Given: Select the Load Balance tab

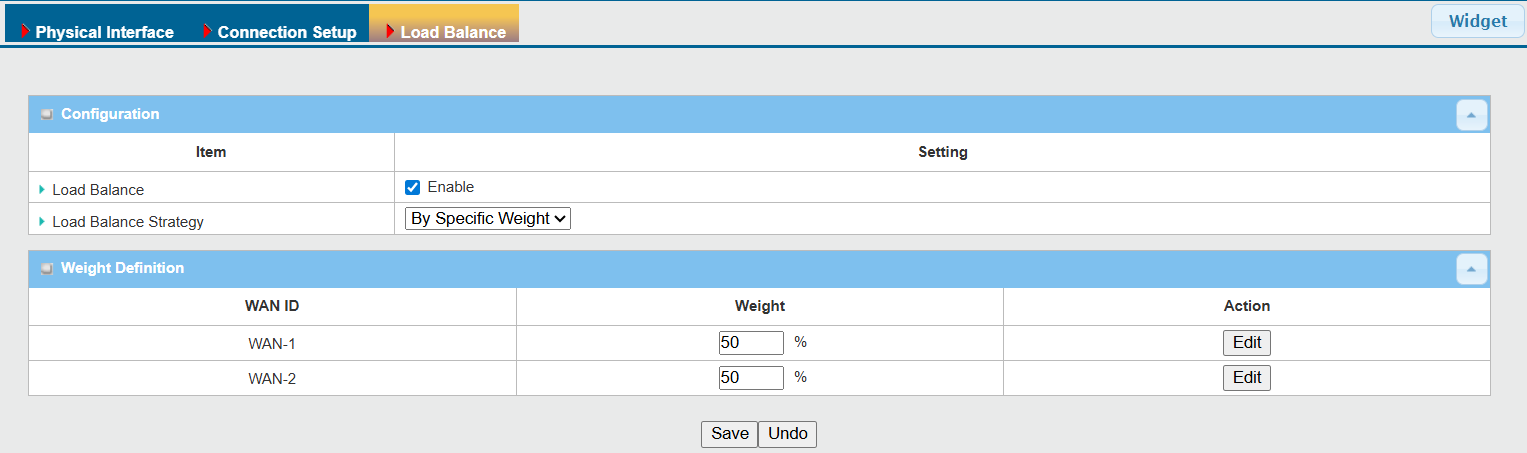Looking at the screenshot, I should click(x=453, y=32).
